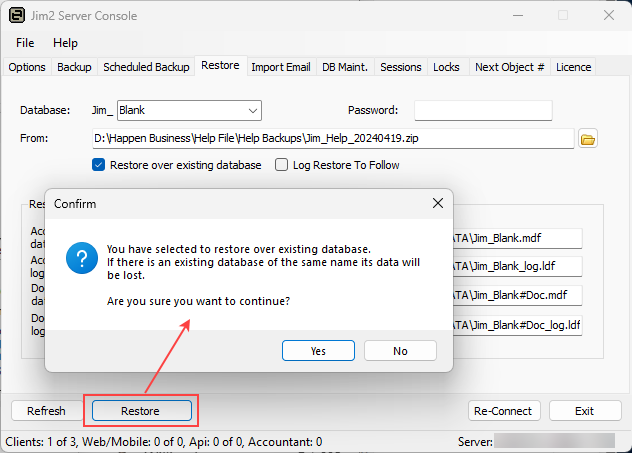Close the Confirm dialog with its X
This screenshot has height=453, width=632.
pos(438,203)
